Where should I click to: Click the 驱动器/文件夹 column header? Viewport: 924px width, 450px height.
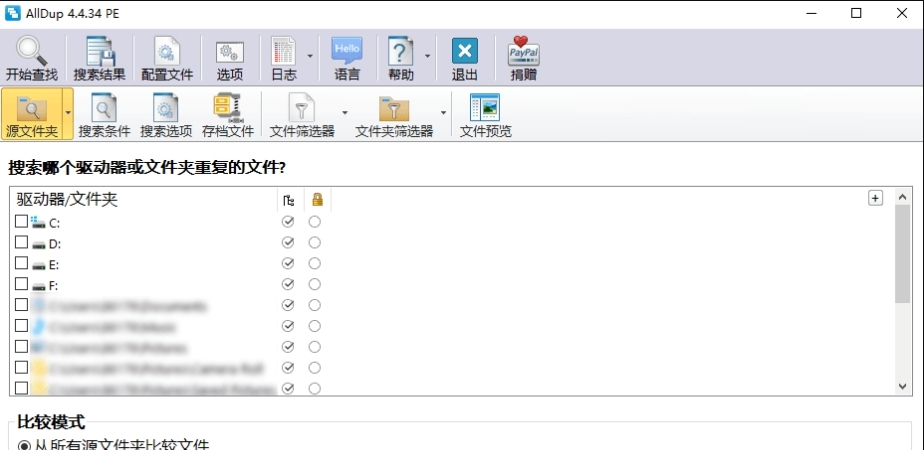(x=67, y=199)
